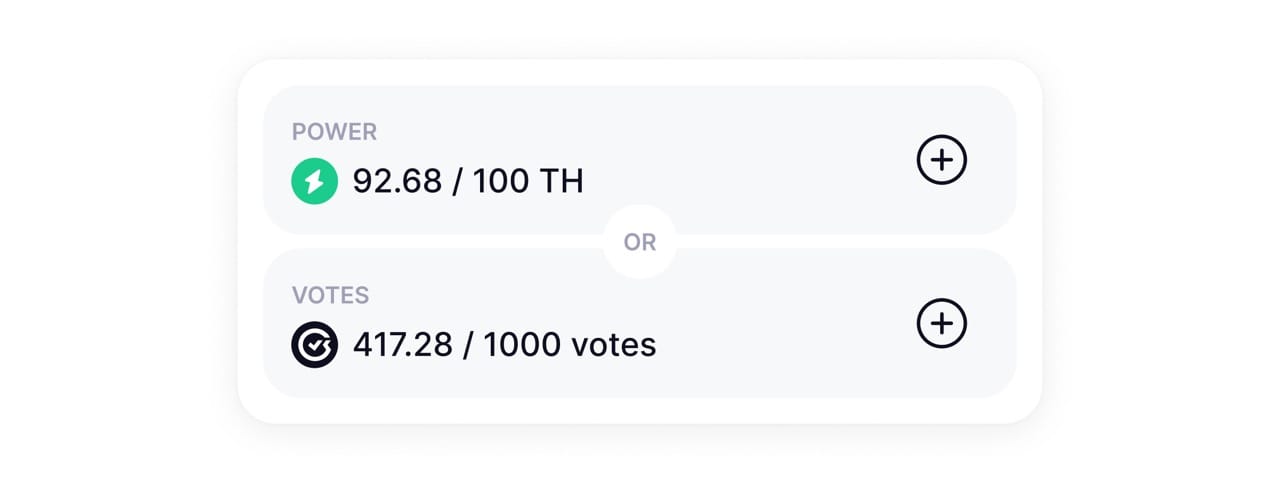Click the 1000 votes limit text

(x=570, y=345)
